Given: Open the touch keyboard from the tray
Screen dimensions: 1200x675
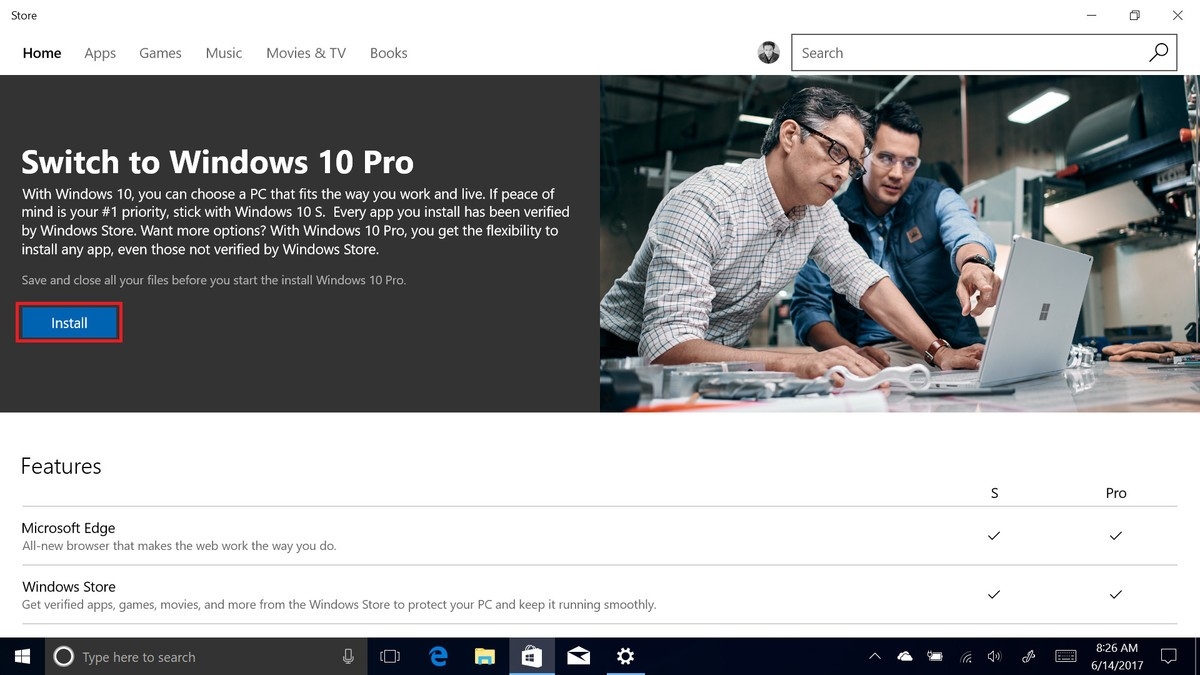Looking at the screenshot, I should click(x=1065, y=656).
